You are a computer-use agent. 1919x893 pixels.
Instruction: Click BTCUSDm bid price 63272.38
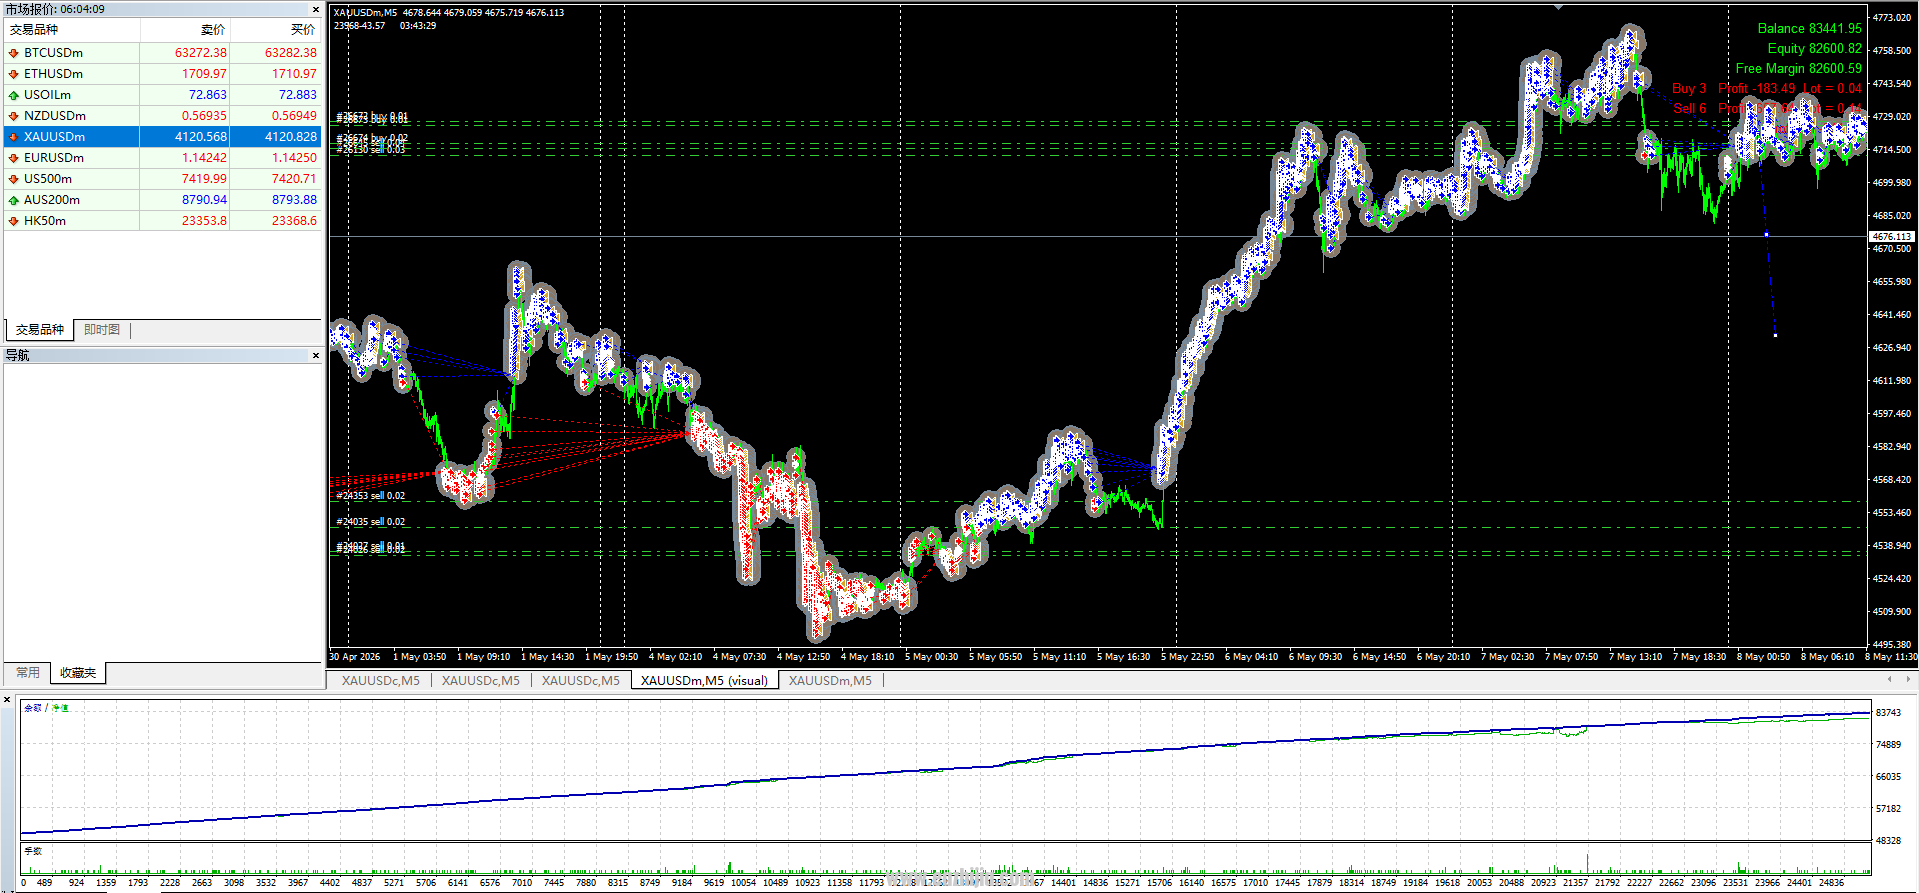pos(201,53)
